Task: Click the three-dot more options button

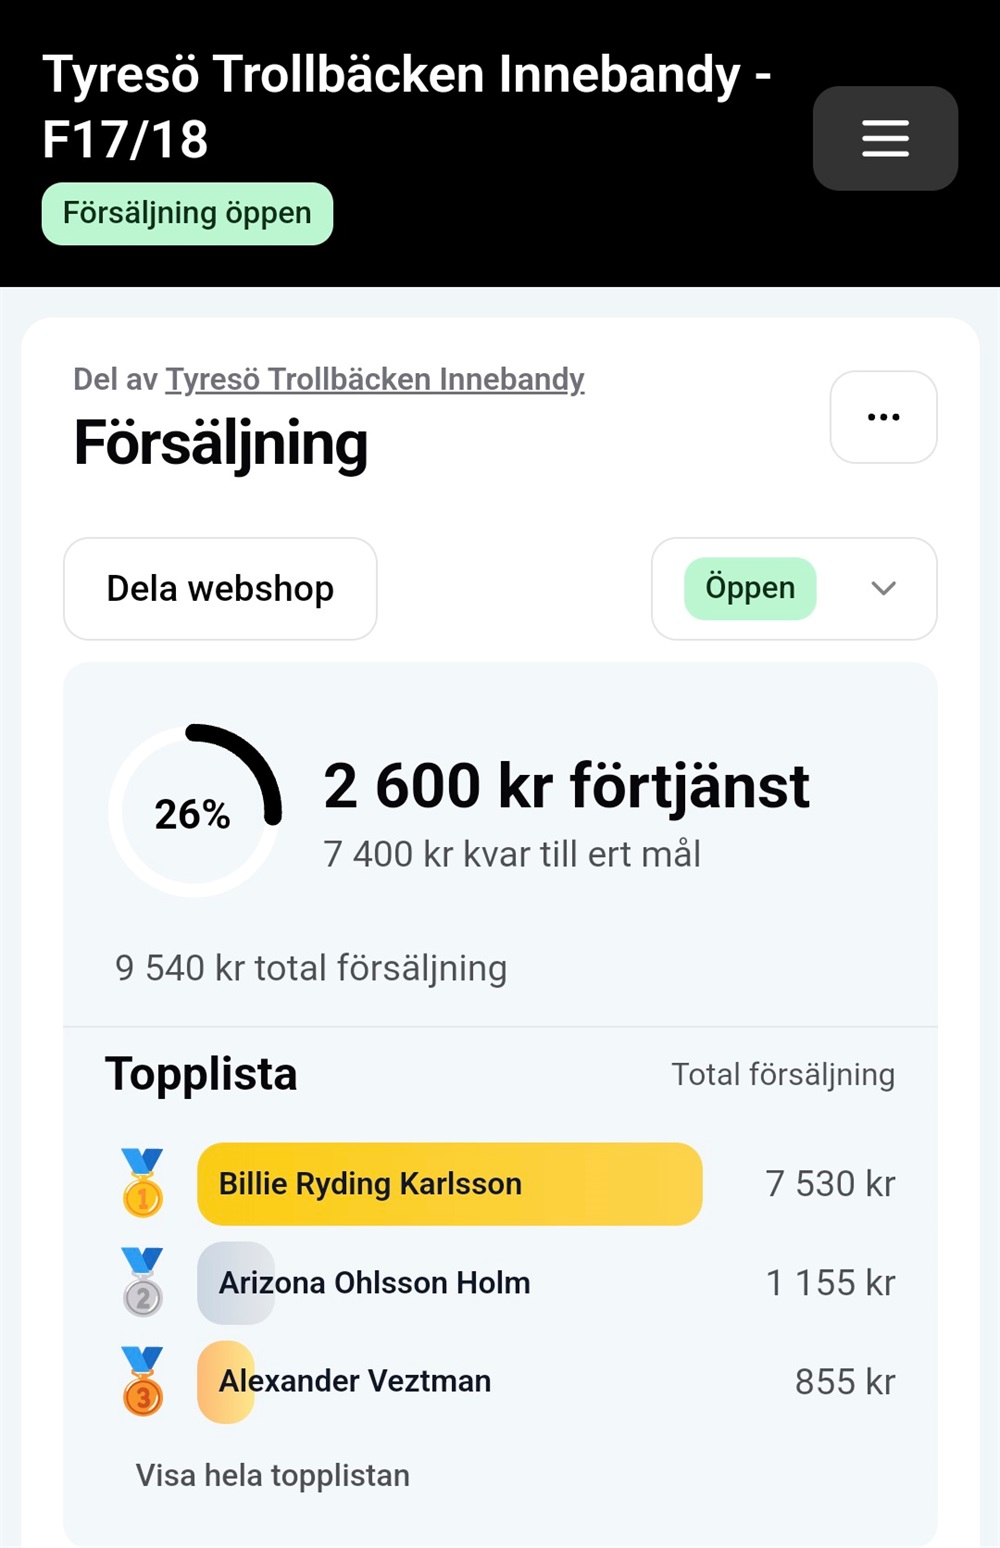Action: click(x=883, y=417)
